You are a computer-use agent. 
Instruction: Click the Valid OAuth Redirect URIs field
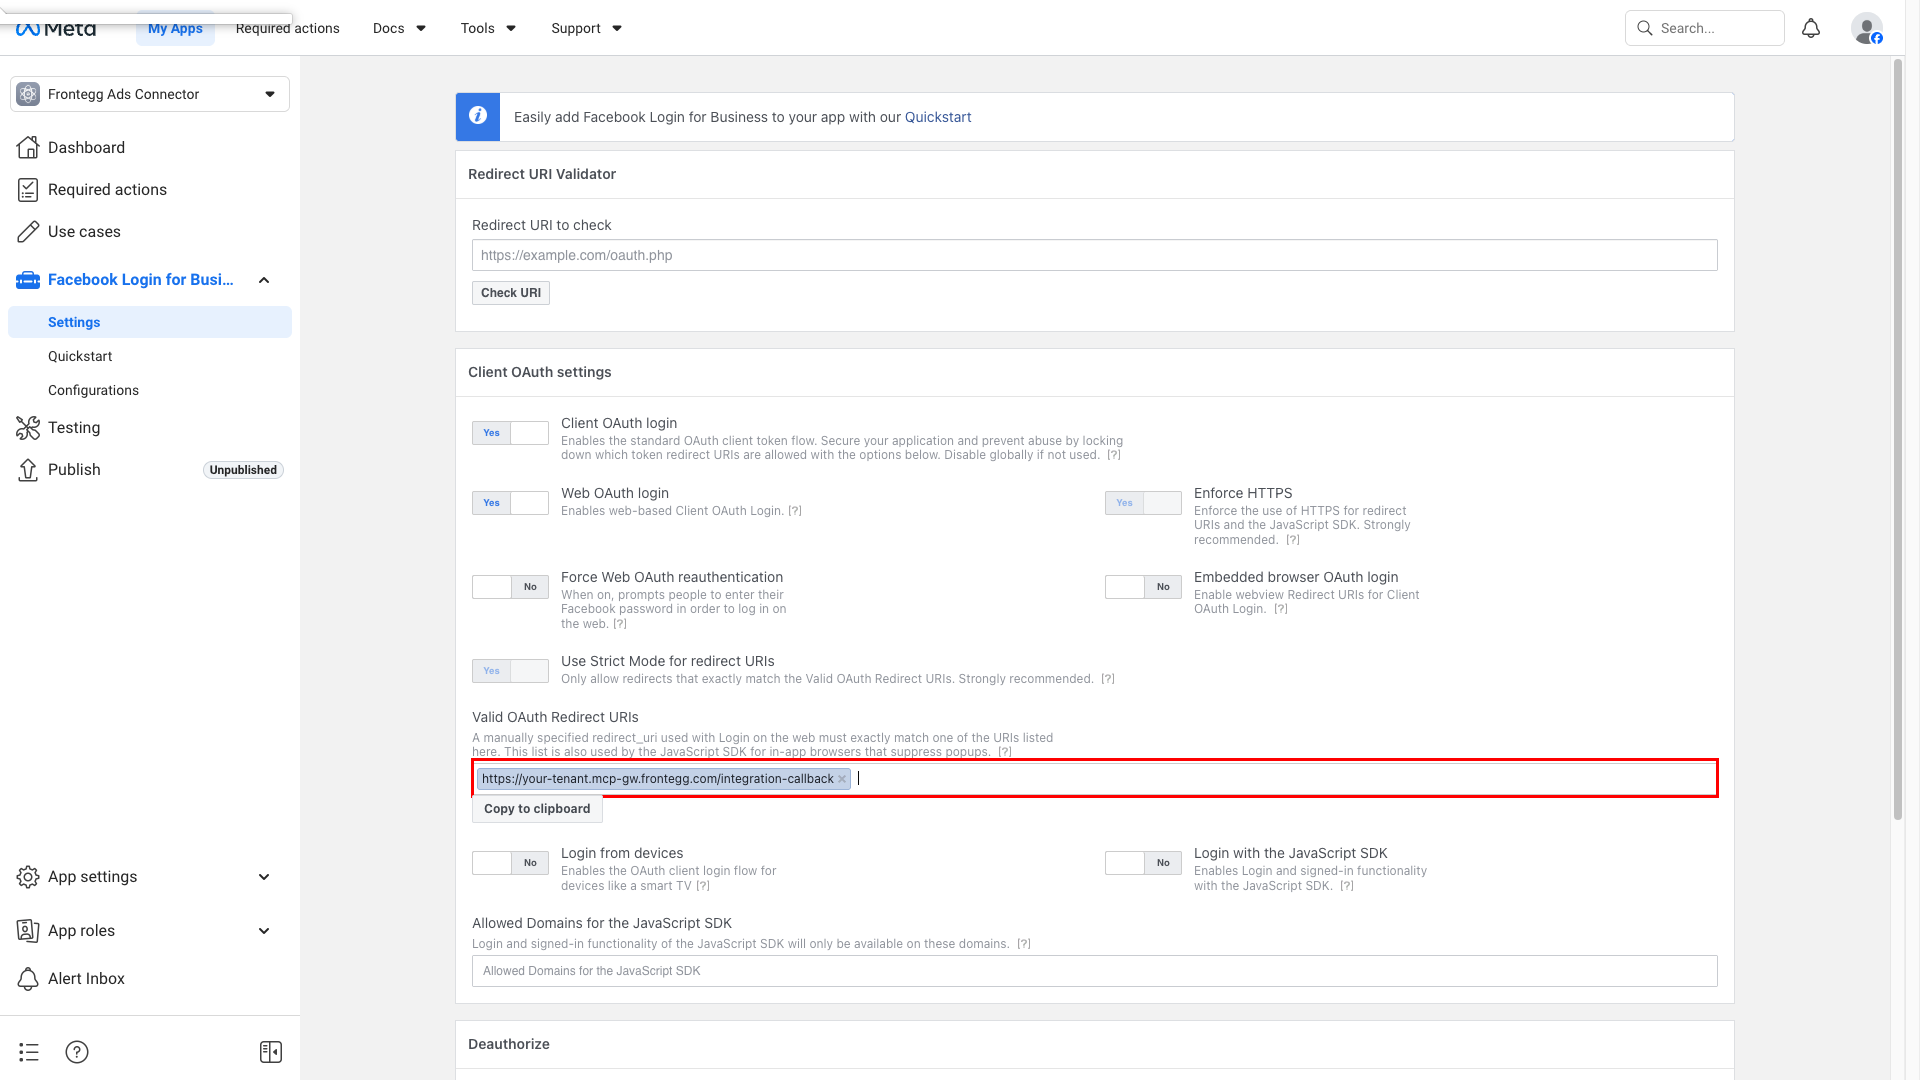(1095, 779)
